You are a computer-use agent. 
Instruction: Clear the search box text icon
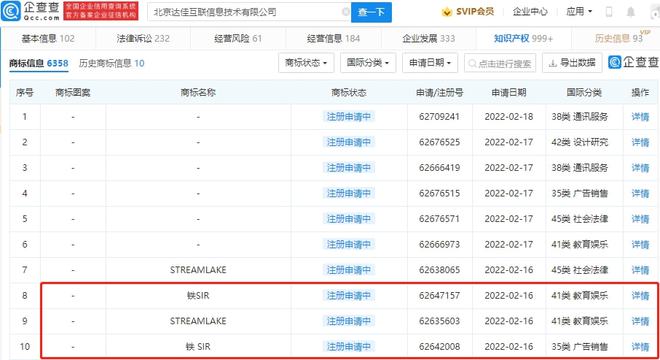tap(346, 12)
